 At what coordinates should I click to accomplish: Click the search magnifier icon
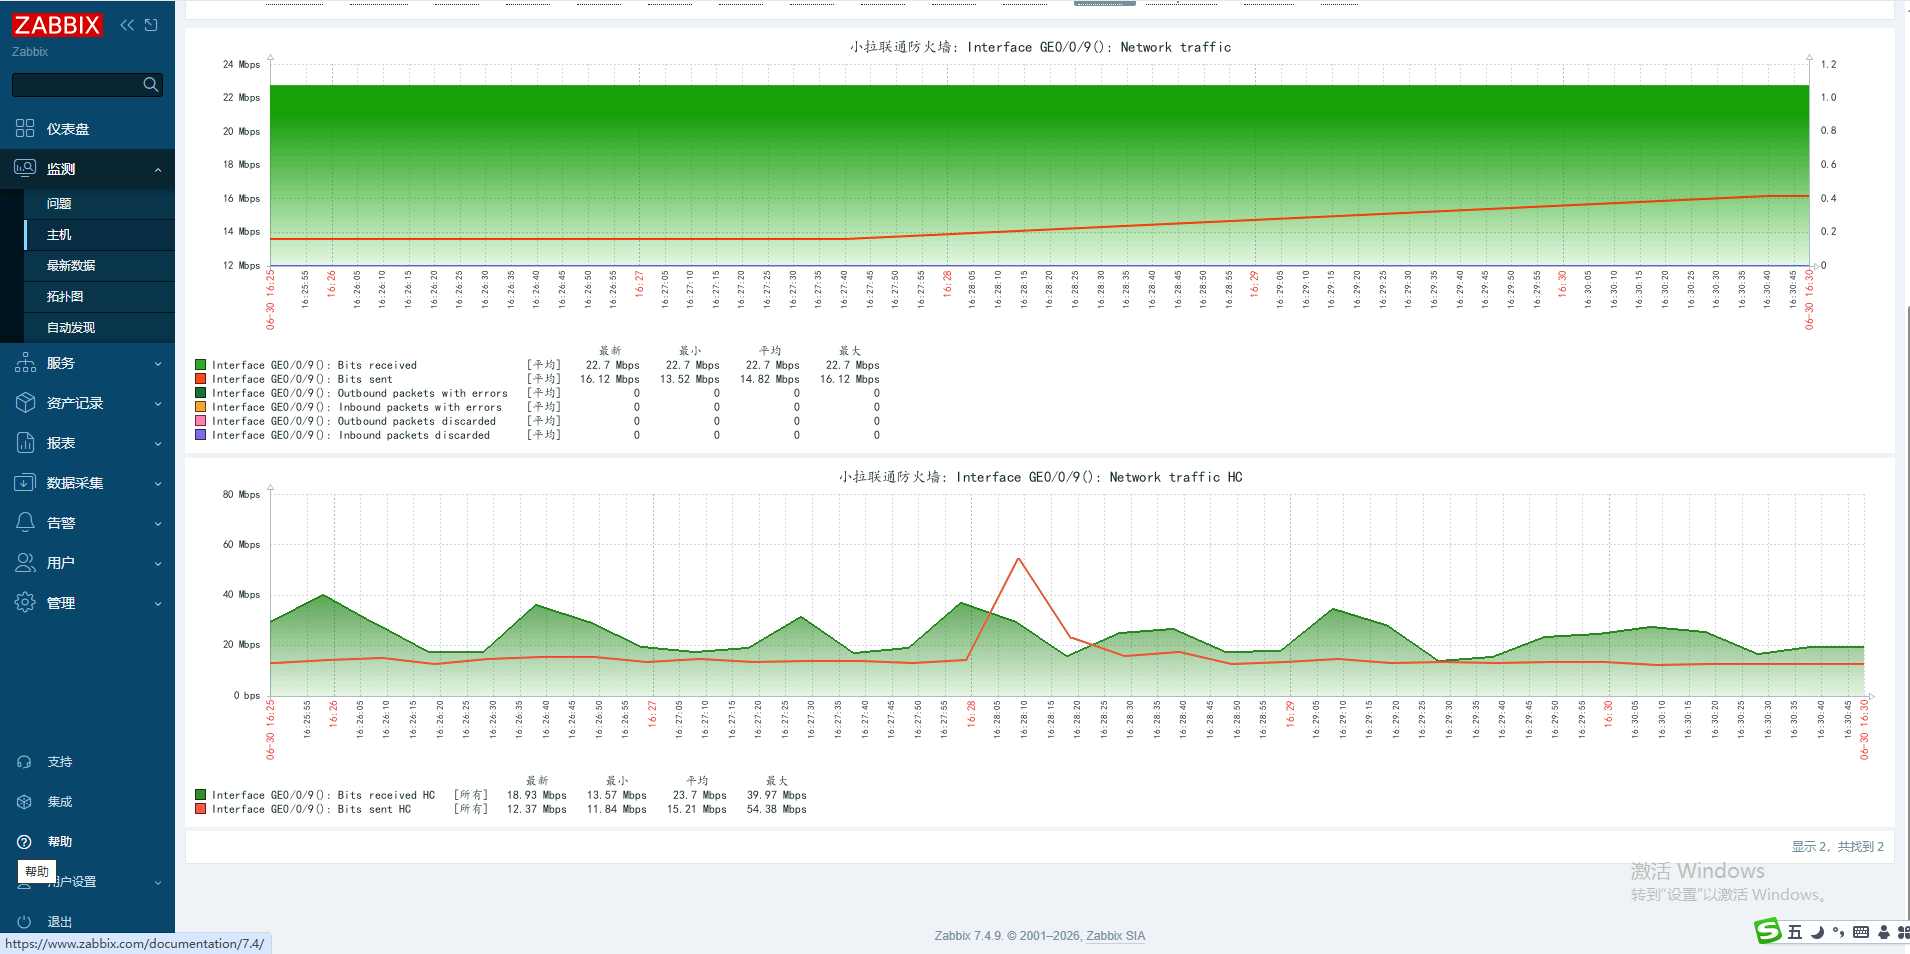tap(150, 85)
